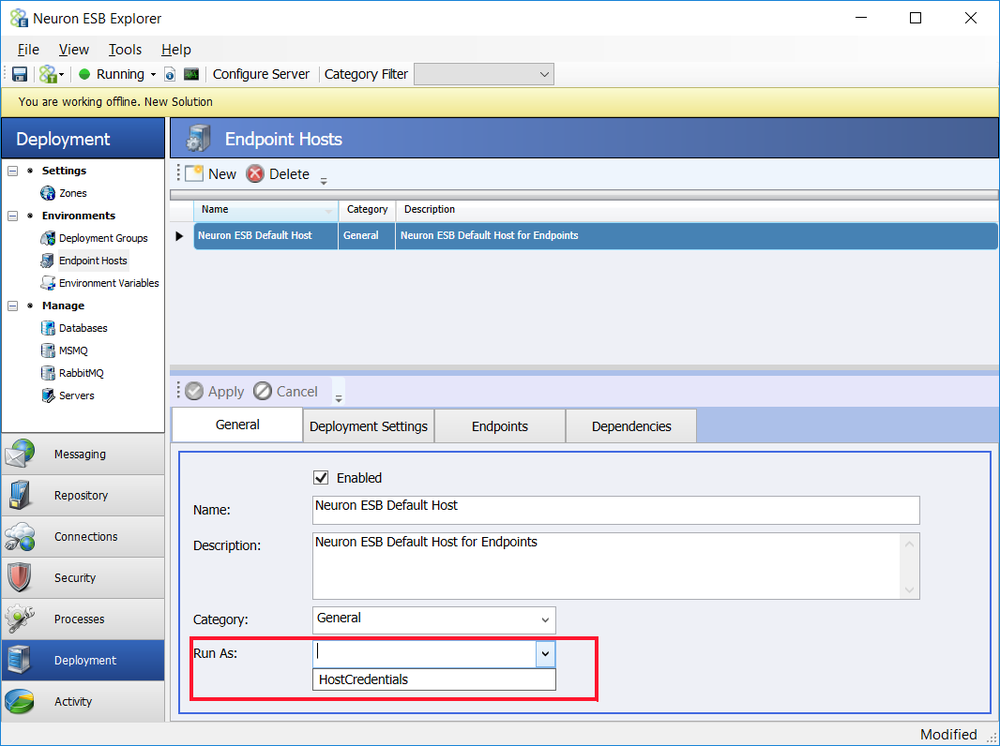
Task: Click the Databases icon in Manage
Action: coord(47,328)
